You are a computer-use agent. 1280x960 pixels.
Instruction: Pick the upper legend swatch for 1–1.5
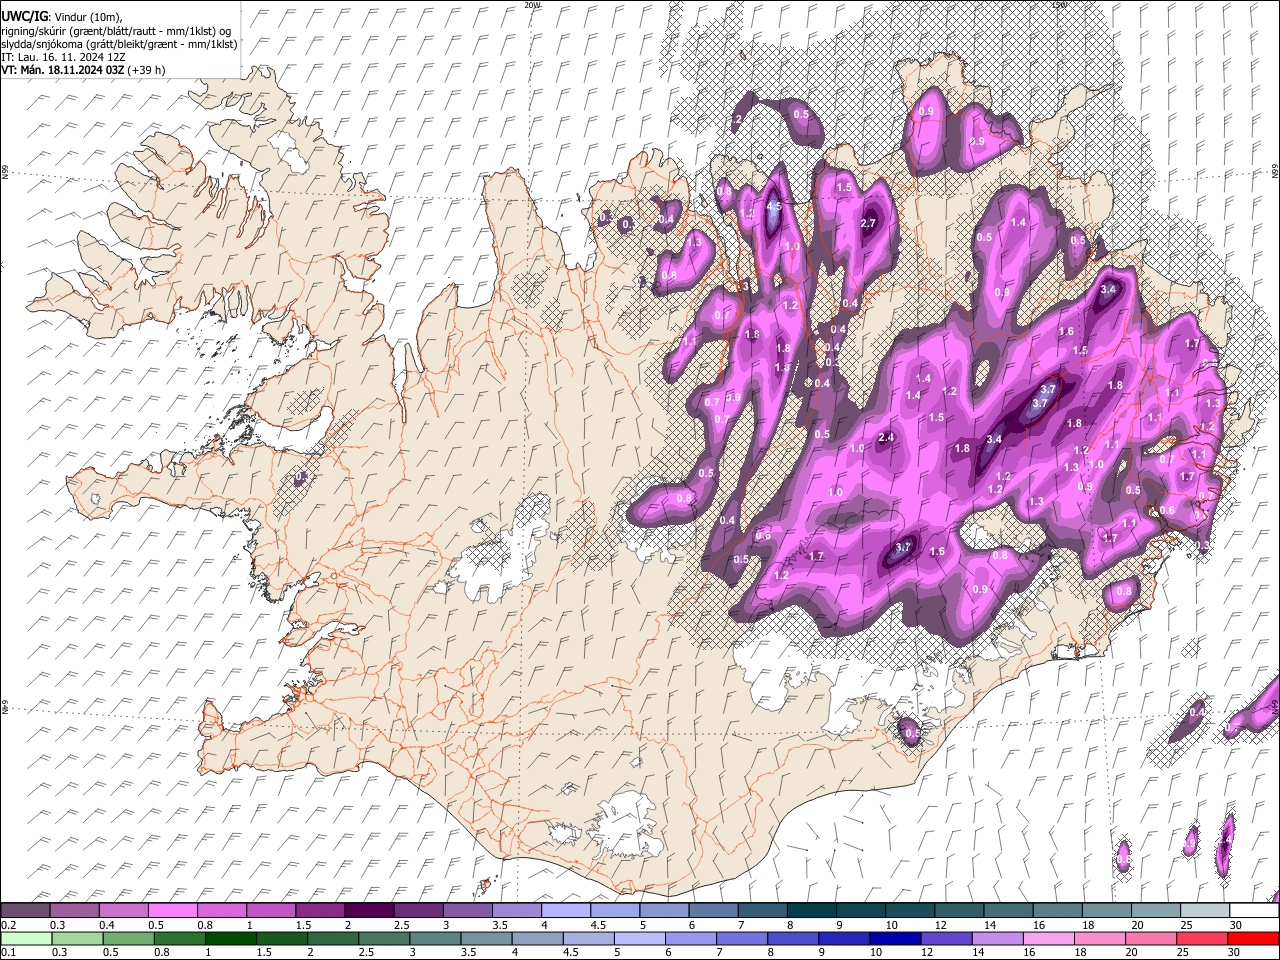(x=270, y=911)
